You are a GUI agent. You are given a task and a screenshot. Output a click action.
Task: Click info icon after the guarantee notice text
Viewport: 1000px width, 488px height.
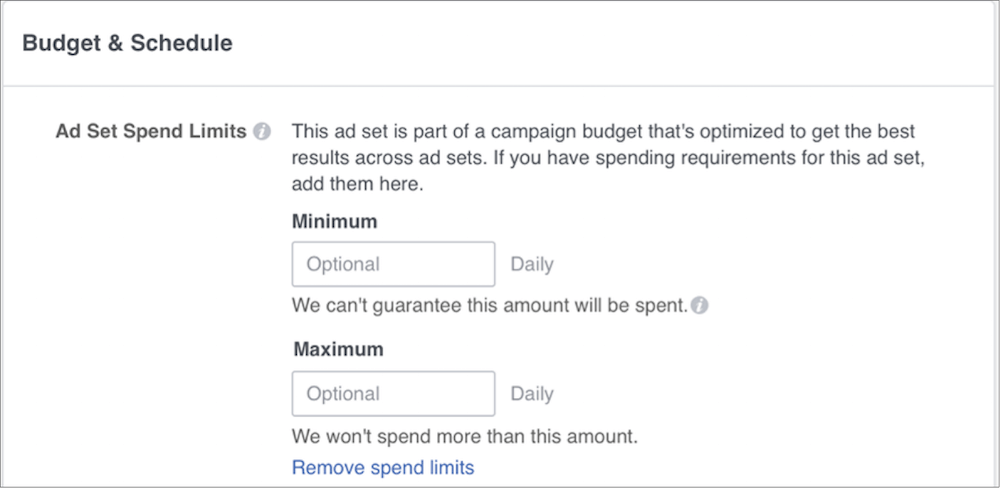(700, 305)
